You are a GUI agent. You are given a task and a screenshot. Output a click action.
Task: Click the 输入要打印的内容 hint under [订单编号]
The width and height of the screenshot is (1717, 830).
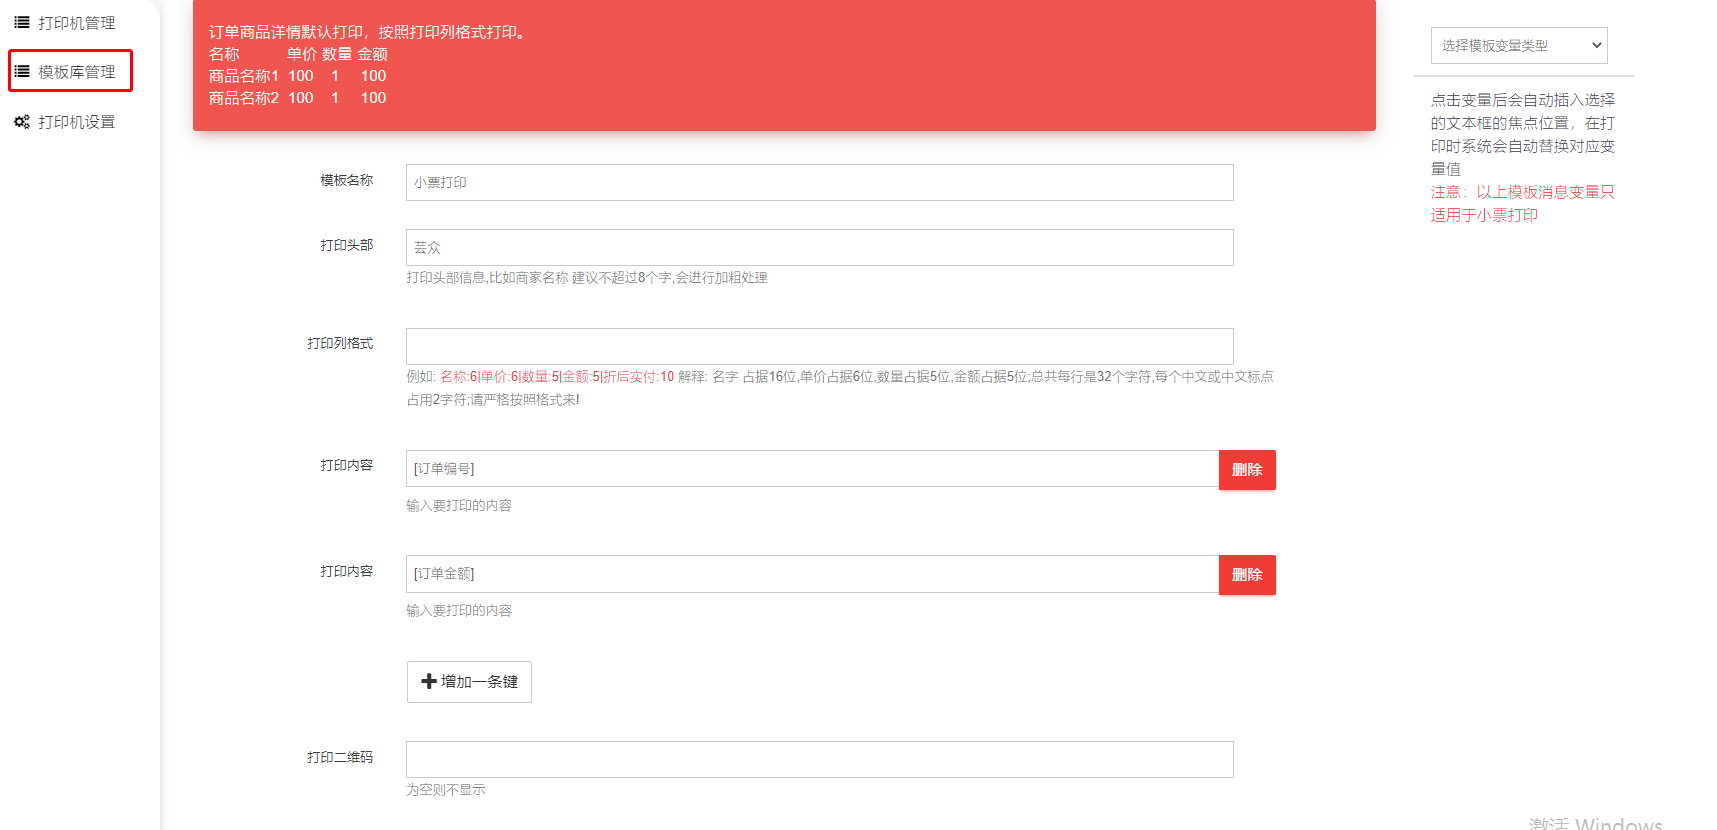[459, 505]
